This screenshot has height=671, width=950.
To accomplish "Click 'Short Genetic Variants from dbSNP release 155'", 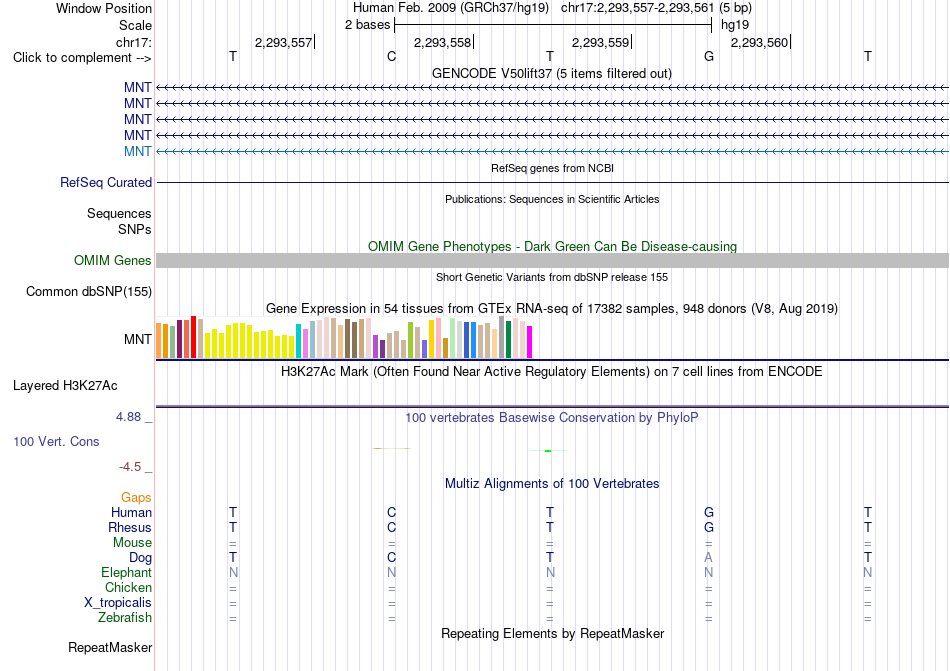I will (552, 277).
